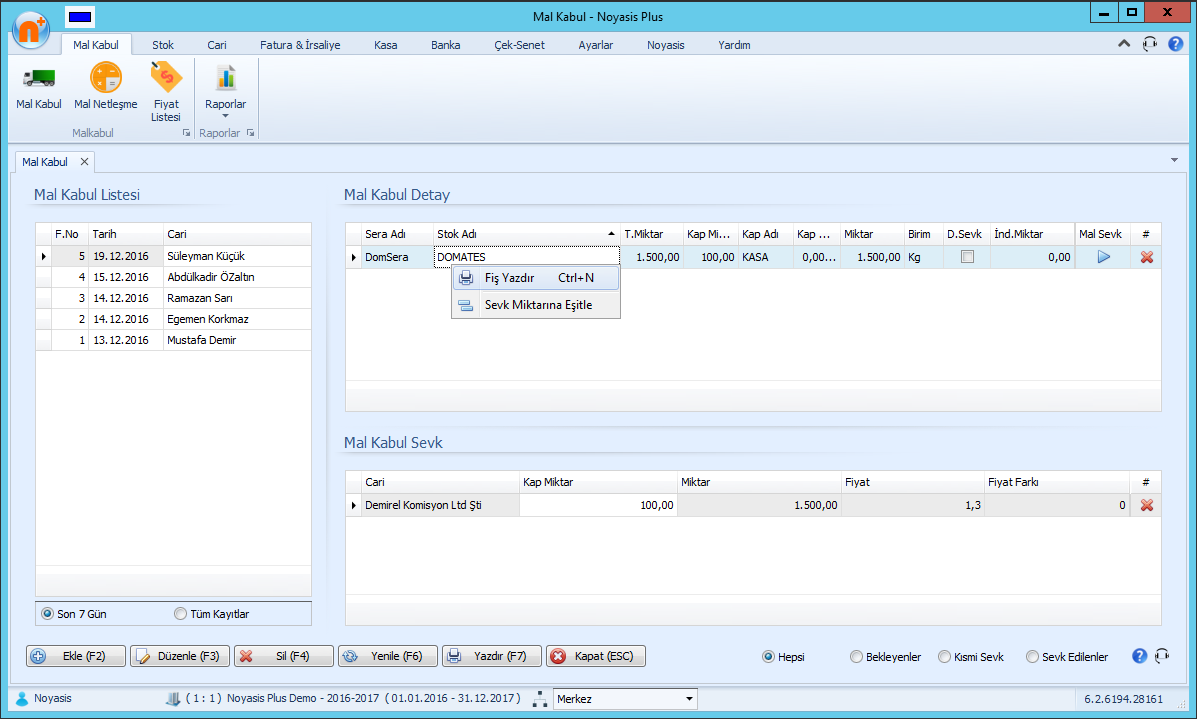1197x719 pixels.
Task: Expand the Raporlar dropdown arrow
Action: 225,116
